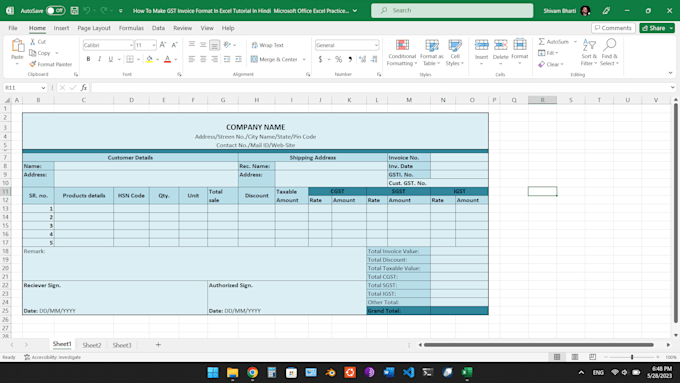
Task: Open Cell Styles gallery
Action: 455,52
